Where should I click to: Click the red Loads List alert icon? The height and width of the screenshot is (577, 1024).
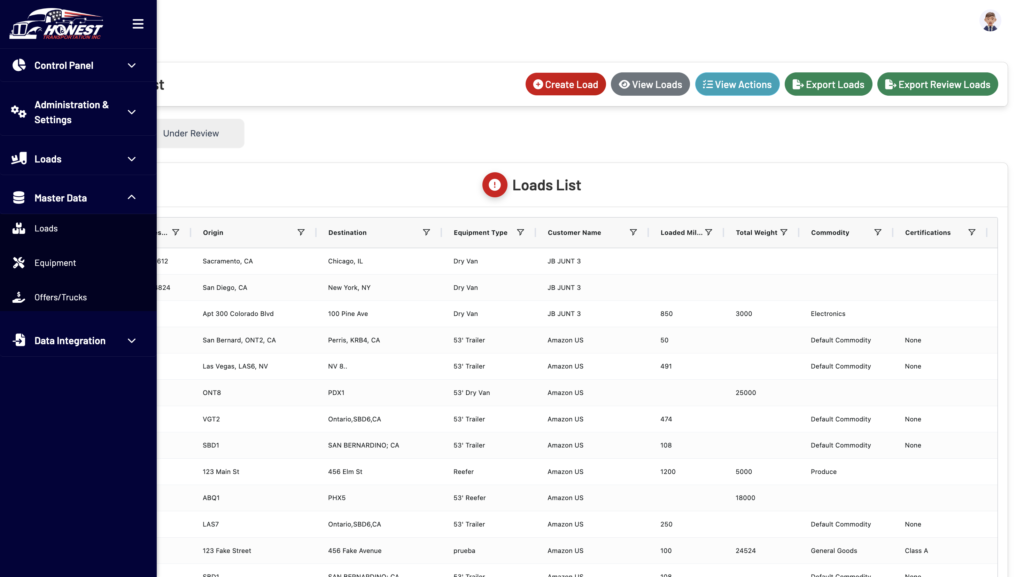click(494, 185)
